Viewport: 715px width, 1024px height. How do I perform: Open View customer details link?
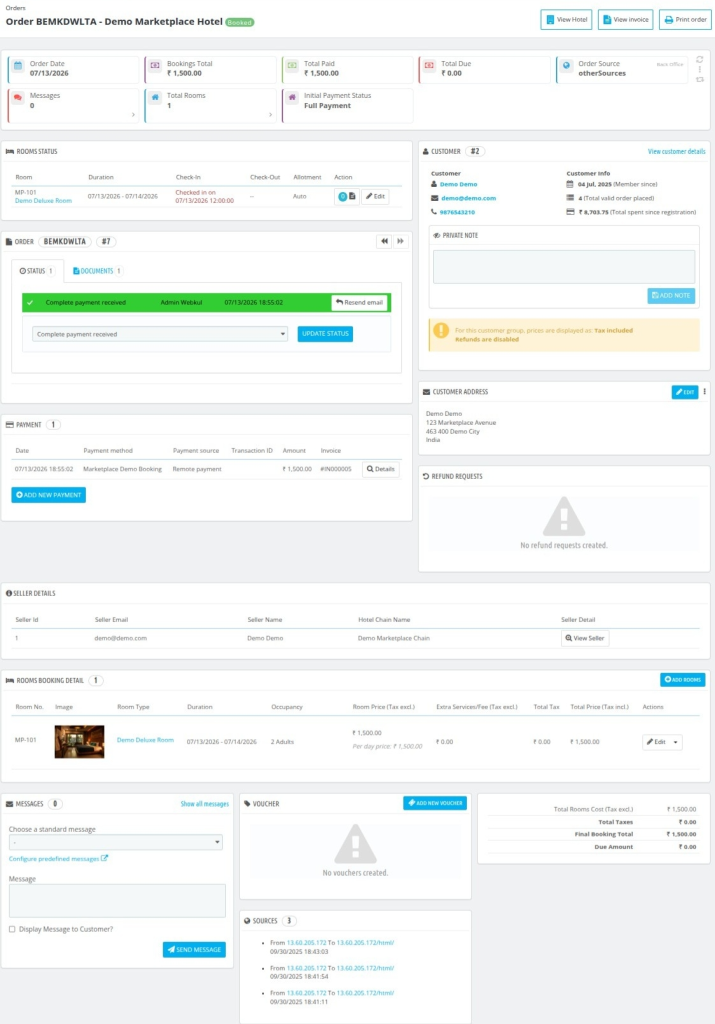tap(676, 152)
